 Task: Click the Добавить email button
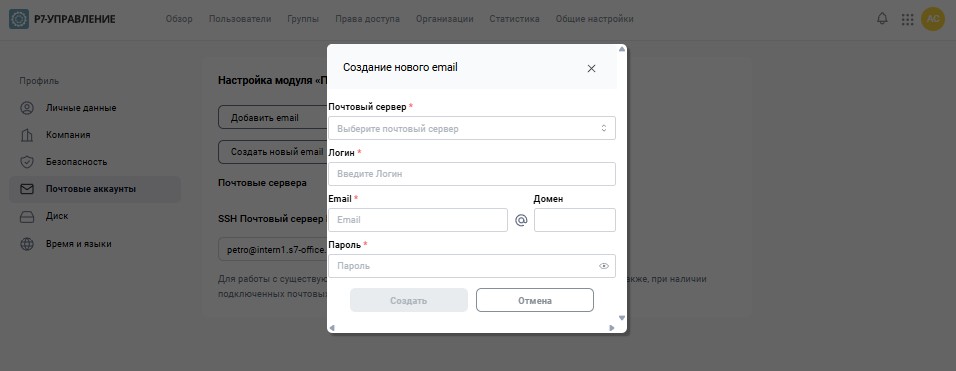point(273,118)
